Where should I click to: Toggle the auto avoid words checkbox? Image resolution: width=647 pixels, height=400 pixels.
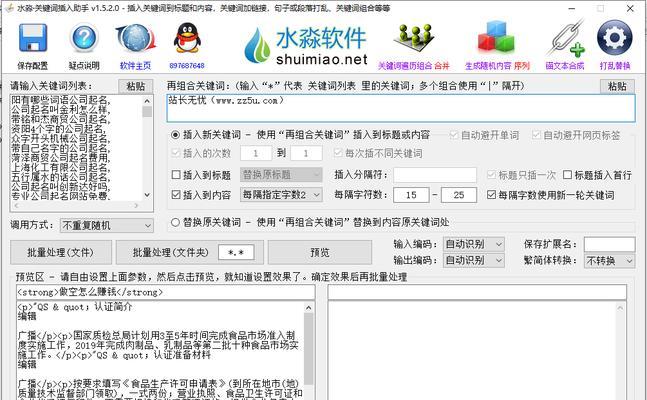click(x=454, y=135)
